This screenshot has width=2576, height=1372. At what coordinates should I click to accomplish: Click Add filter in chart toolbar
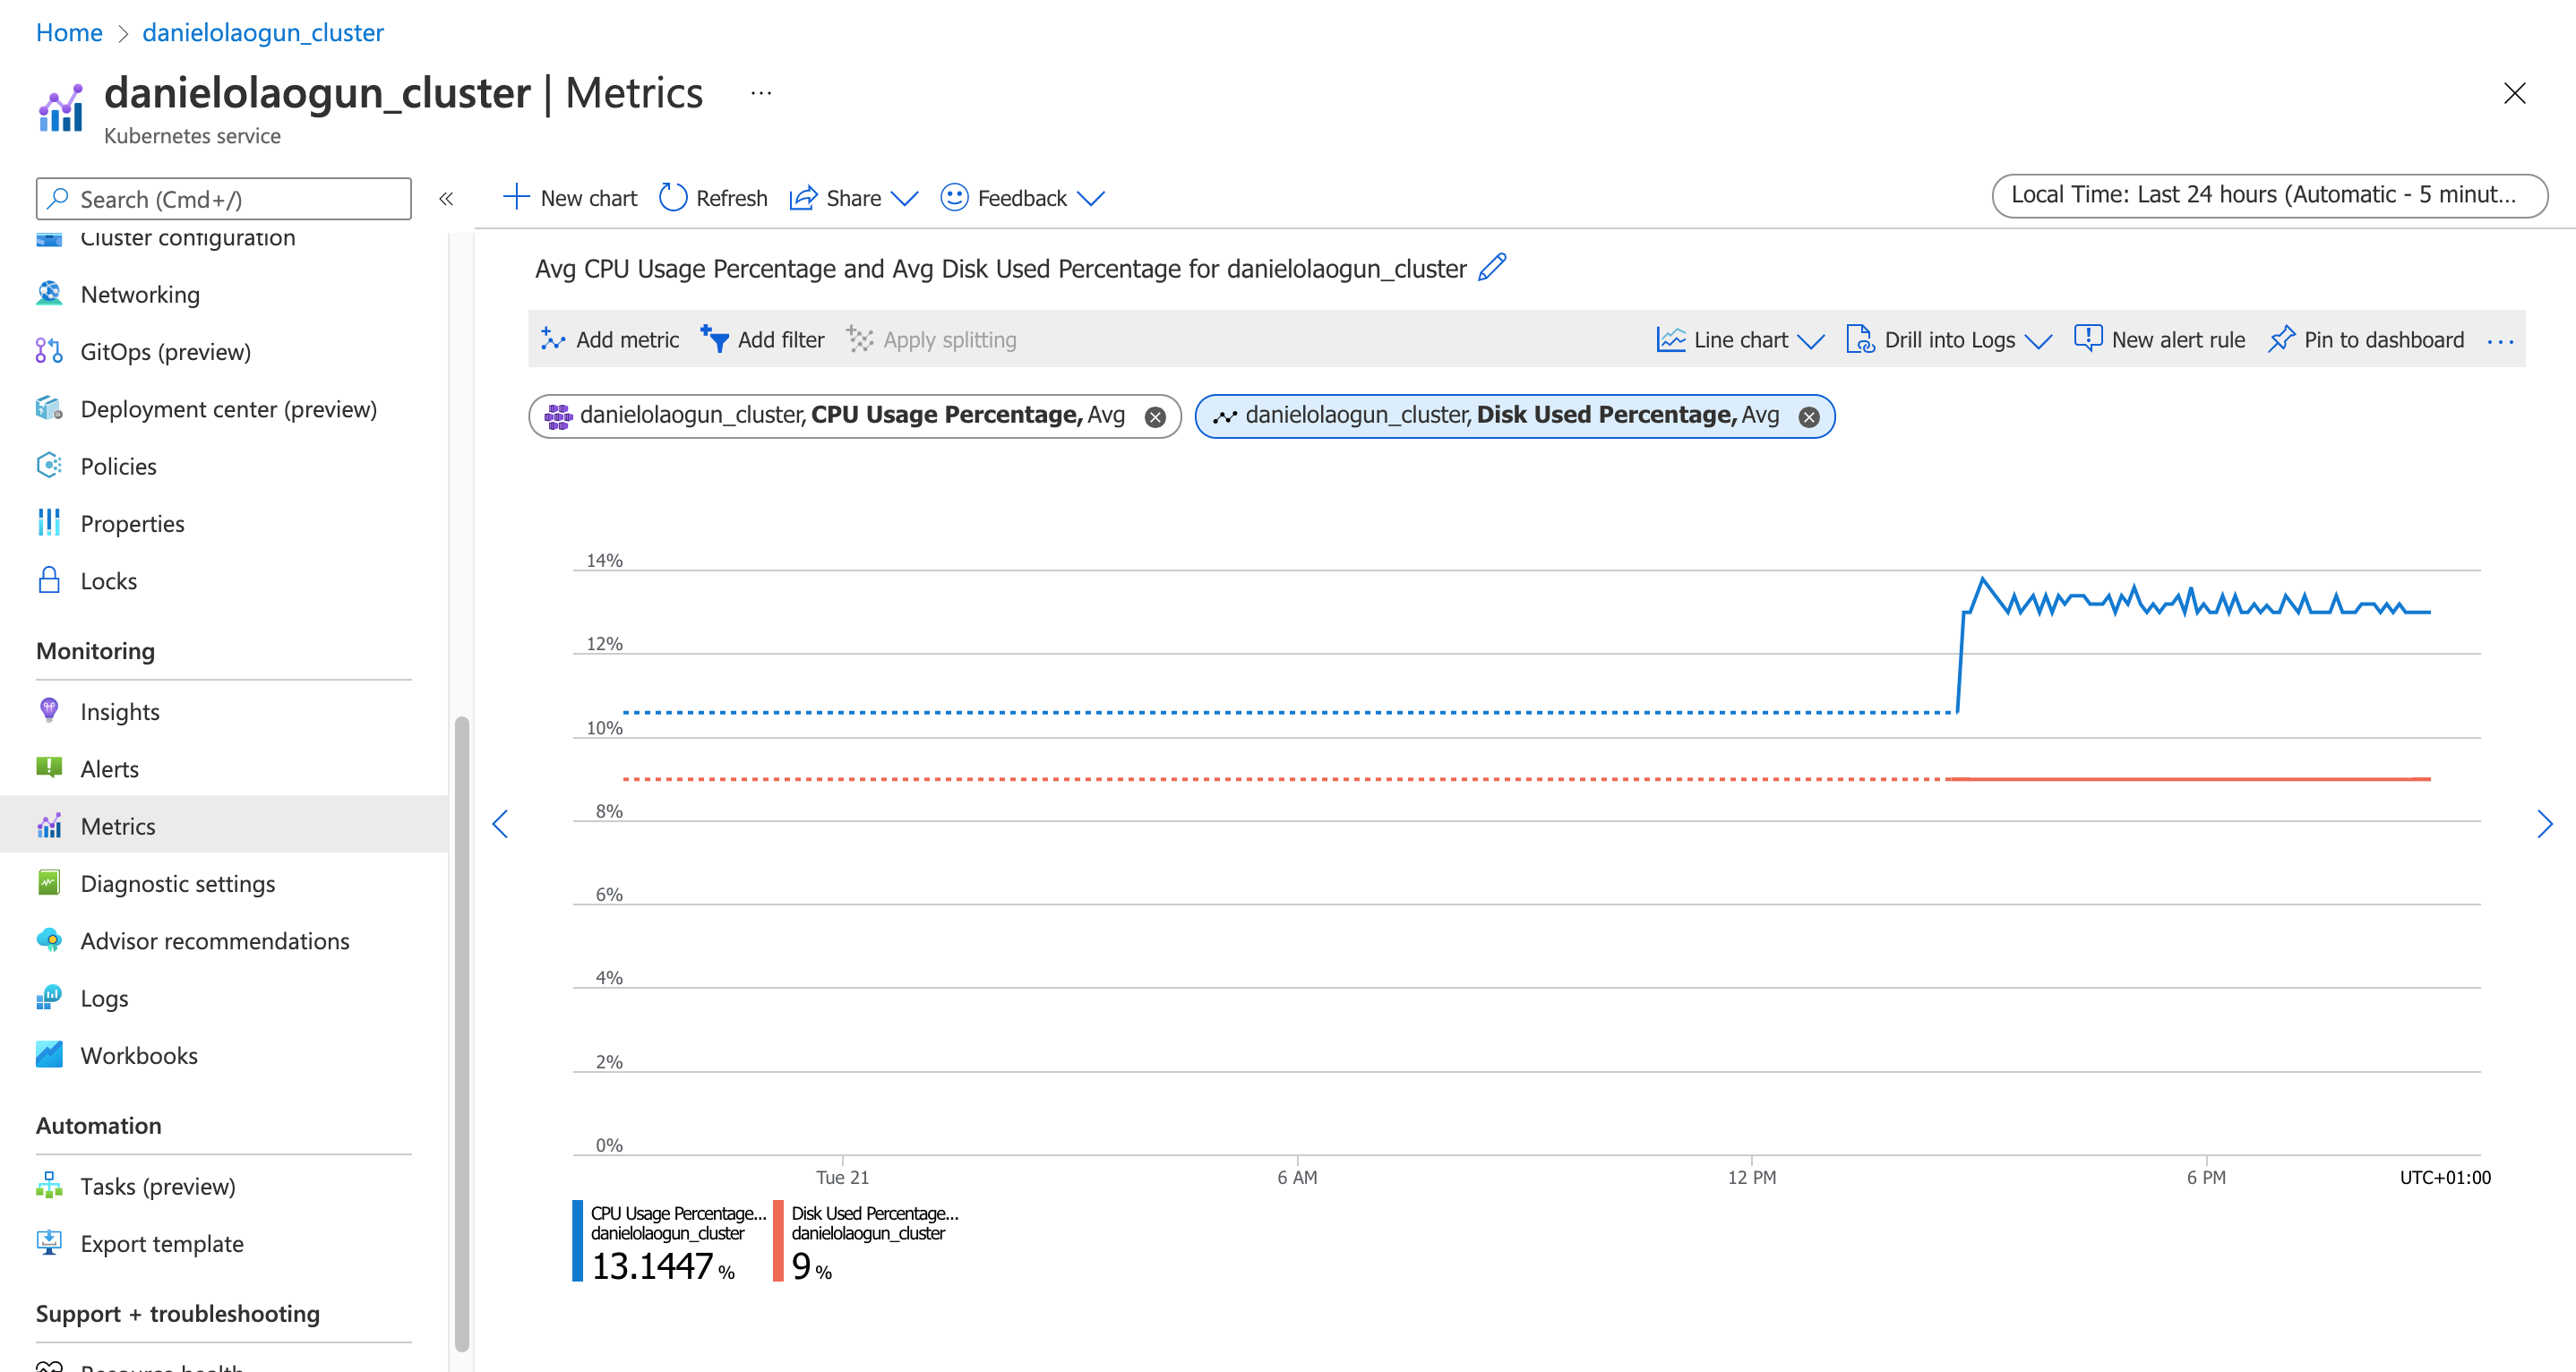[x=762, y=340]
